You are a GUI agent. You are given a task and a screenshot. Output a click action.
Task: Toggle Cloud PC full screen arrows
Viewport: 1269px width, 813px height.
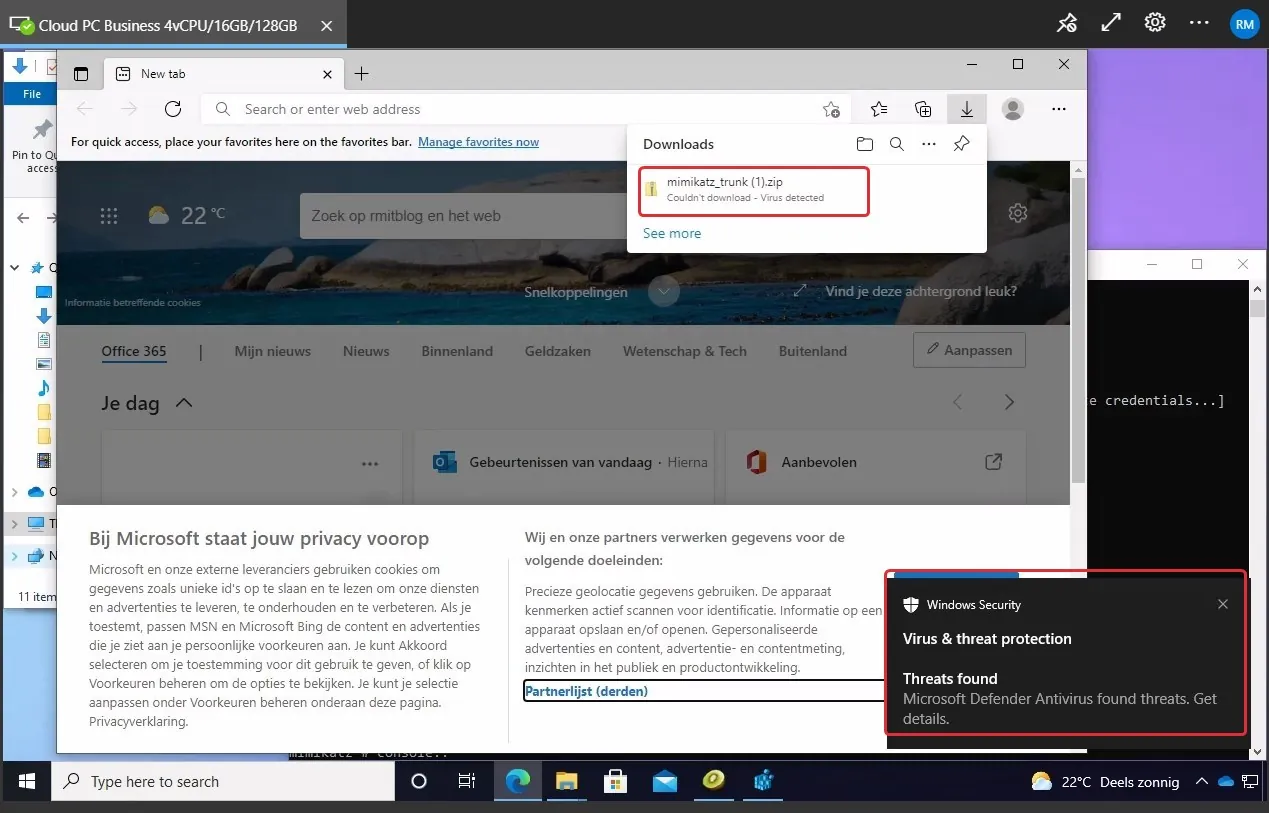[1111, 22]
